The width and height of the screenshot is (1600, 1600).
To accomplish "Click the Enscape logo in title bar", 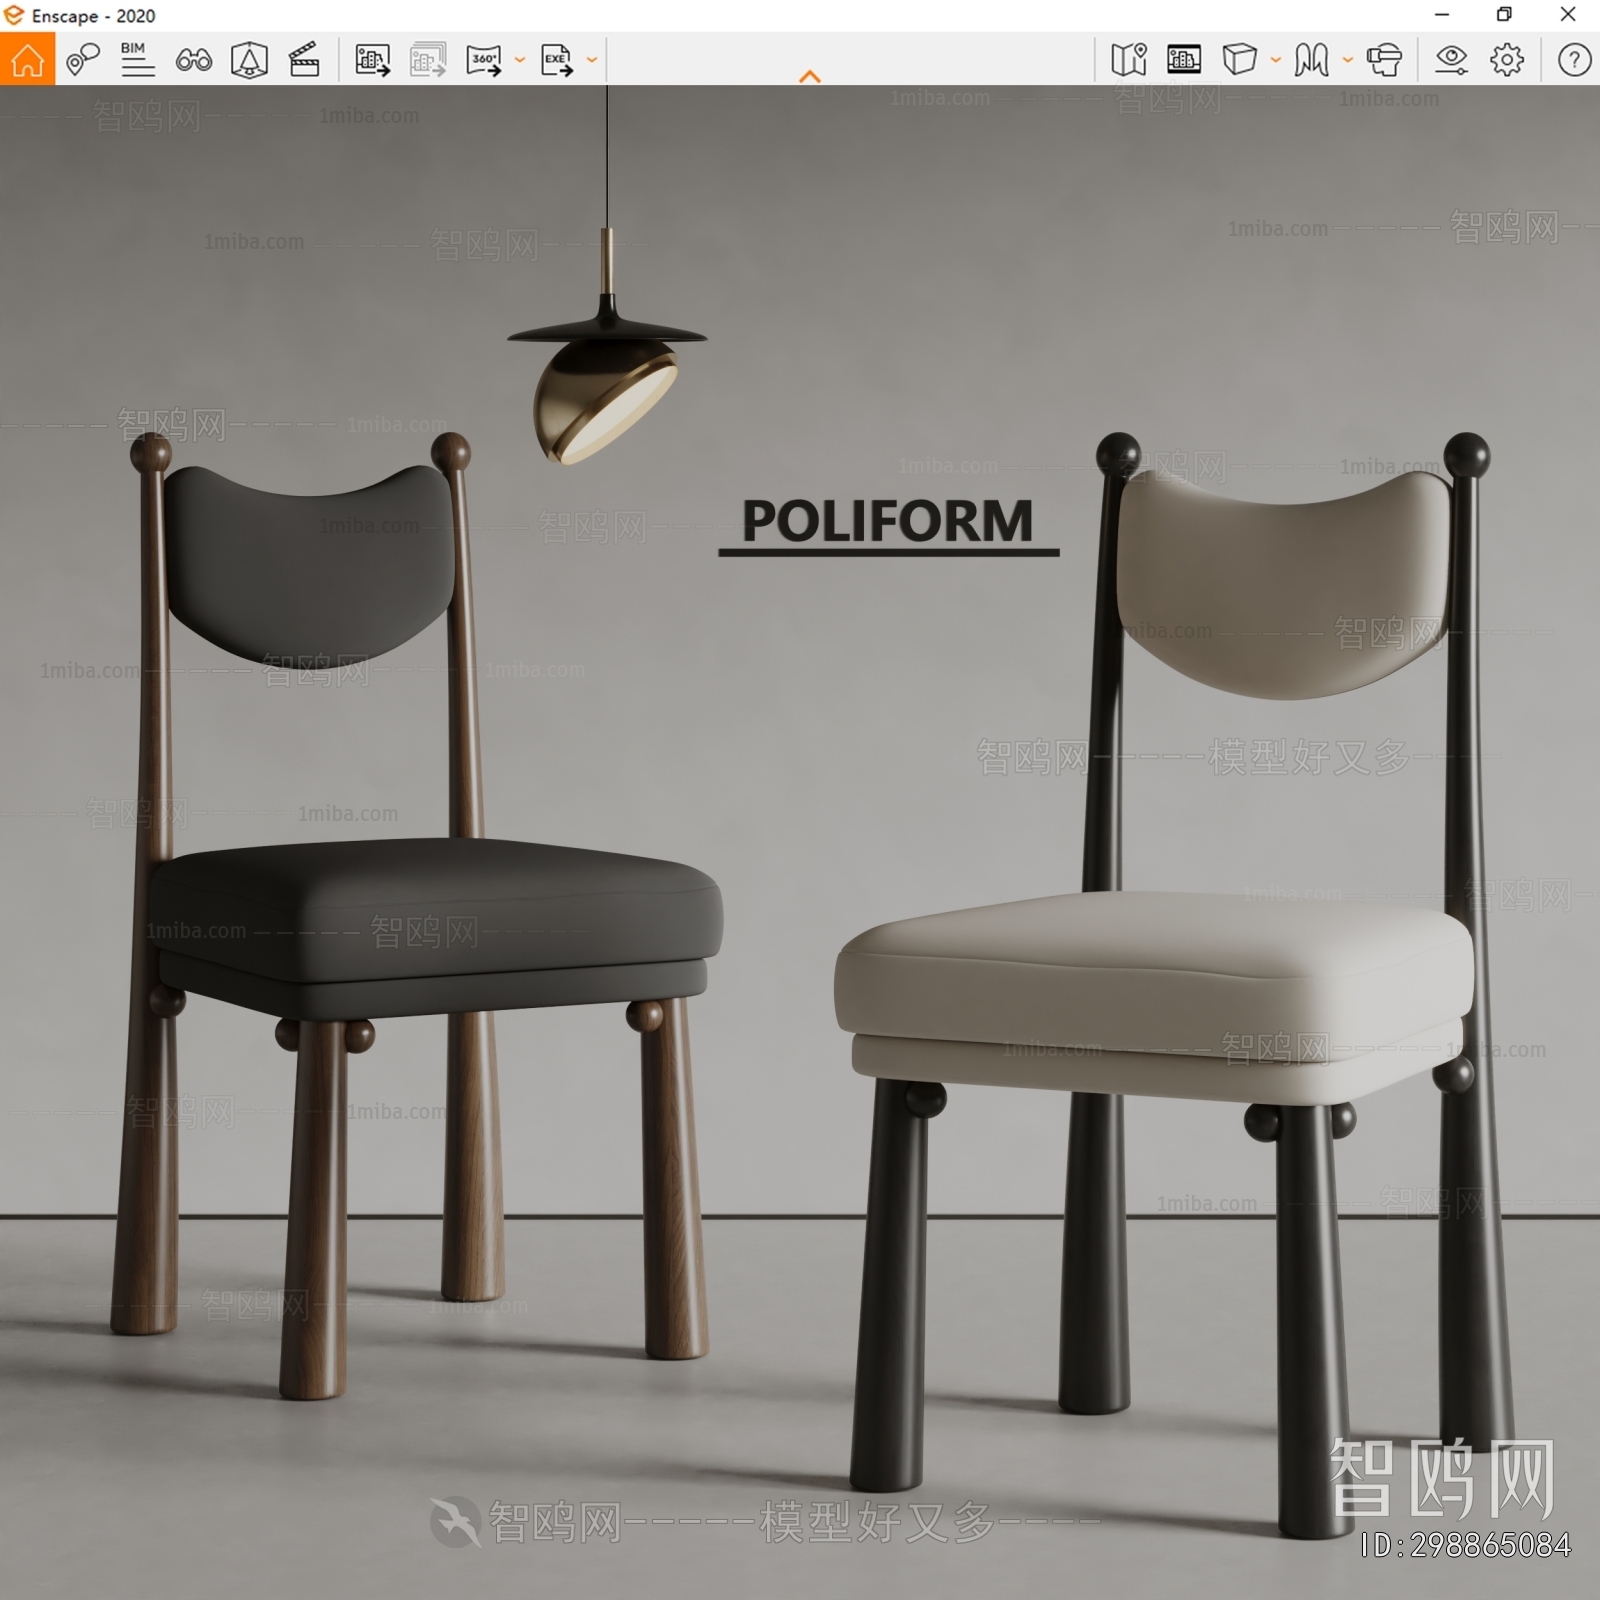I will (14, 15).
